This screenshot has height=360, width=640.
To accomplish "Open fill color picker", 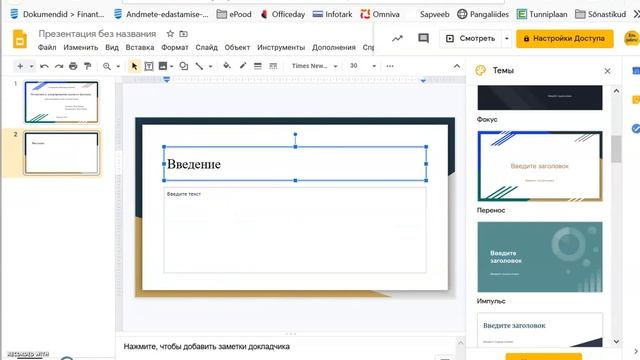I will 227,66.
